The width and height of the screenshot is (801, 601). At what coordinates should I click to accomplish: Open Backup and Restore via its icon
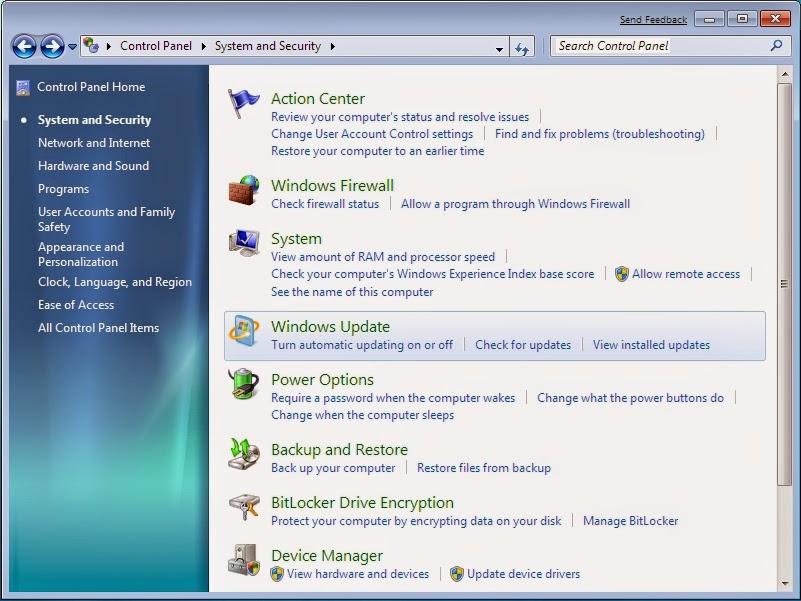click(243, 453)
